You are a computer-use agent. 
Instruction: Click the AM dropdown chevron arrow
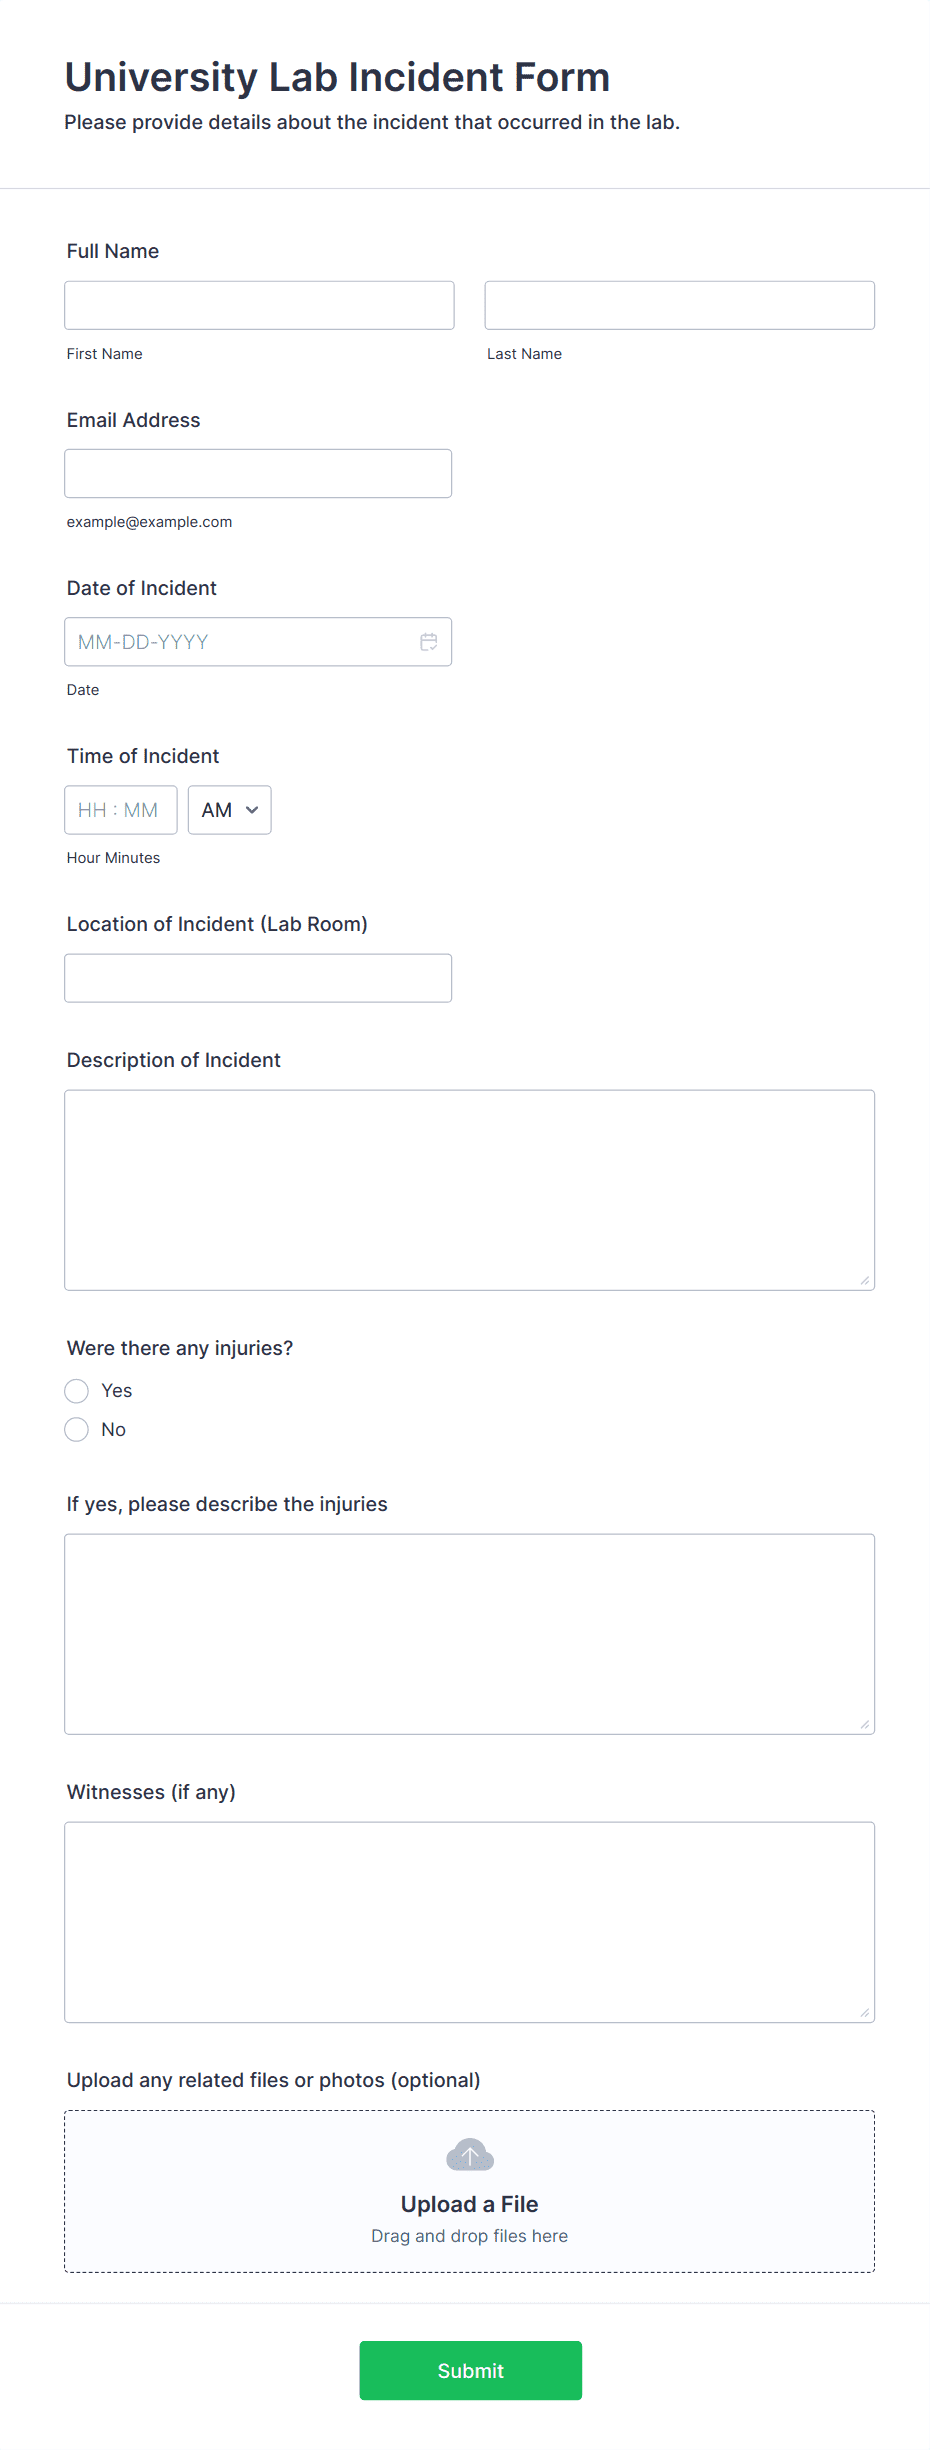pos(252,810)
